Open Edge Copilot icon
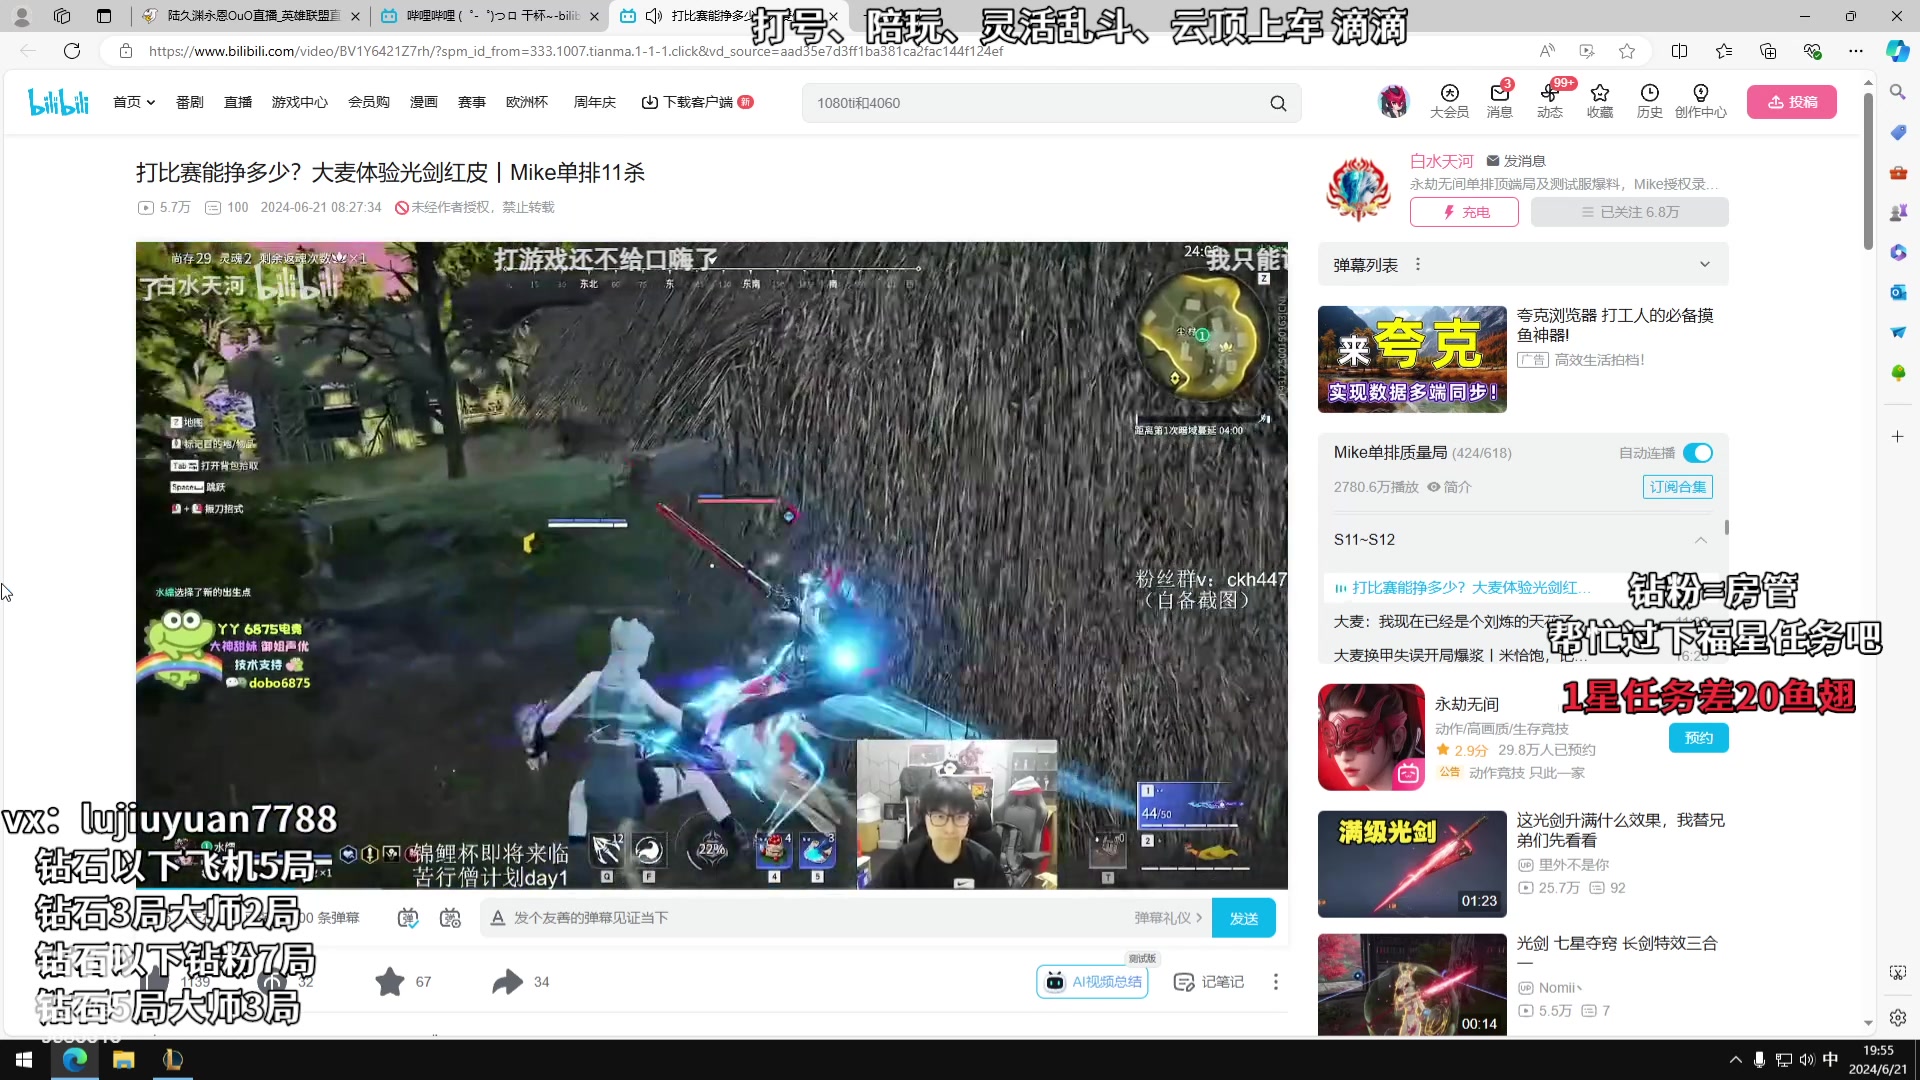Image resolution: width=1920 pixels, height=1080 pixels. [1897, 51]
